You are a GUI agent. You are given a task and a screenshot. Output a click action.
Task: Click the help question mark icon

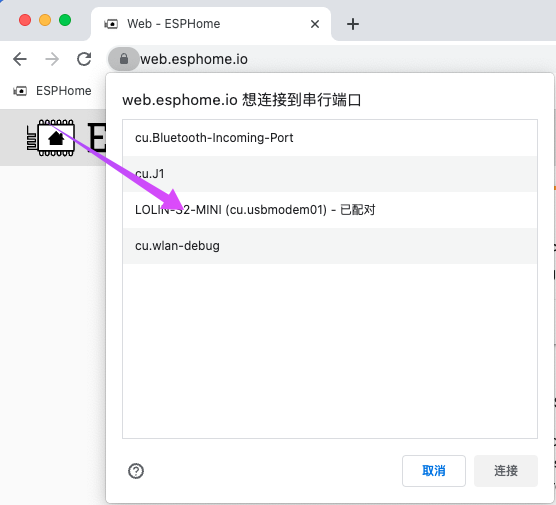136,471
